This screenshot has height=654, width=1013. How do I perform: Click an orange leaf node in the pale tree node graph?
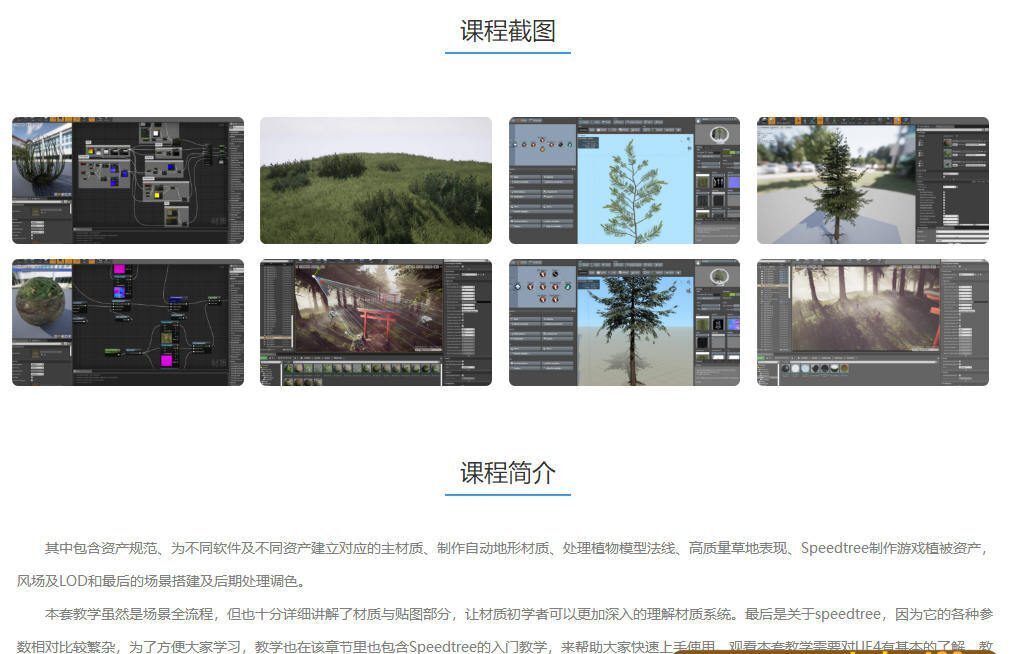pos(541,150)
